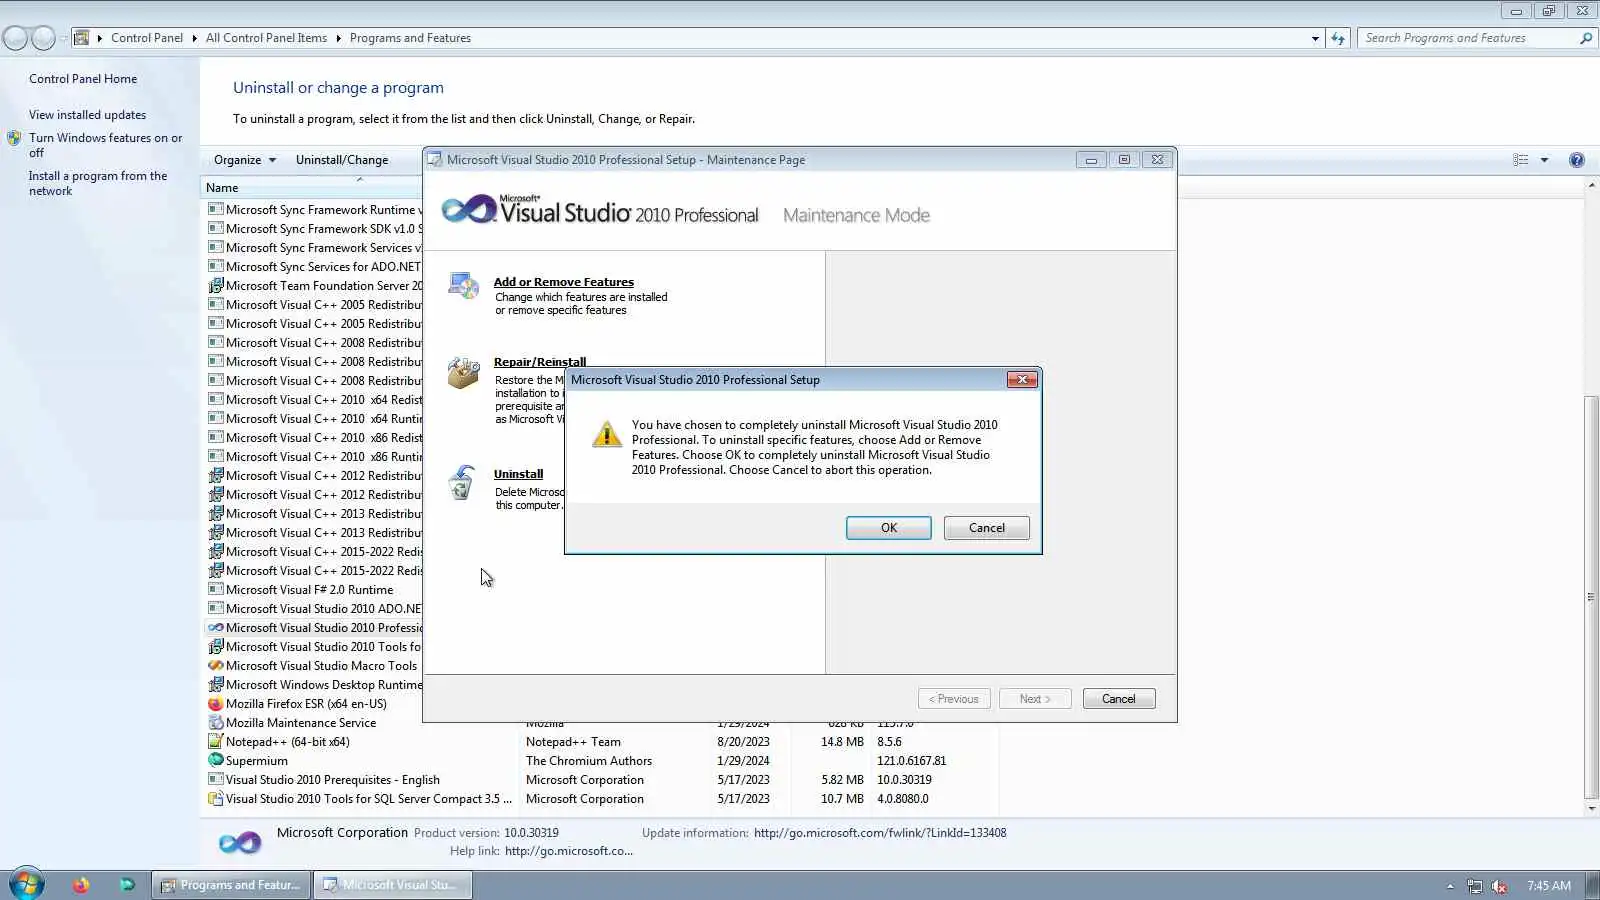
Task: Show hidden system tray icons
Action: click(1450, 886)
